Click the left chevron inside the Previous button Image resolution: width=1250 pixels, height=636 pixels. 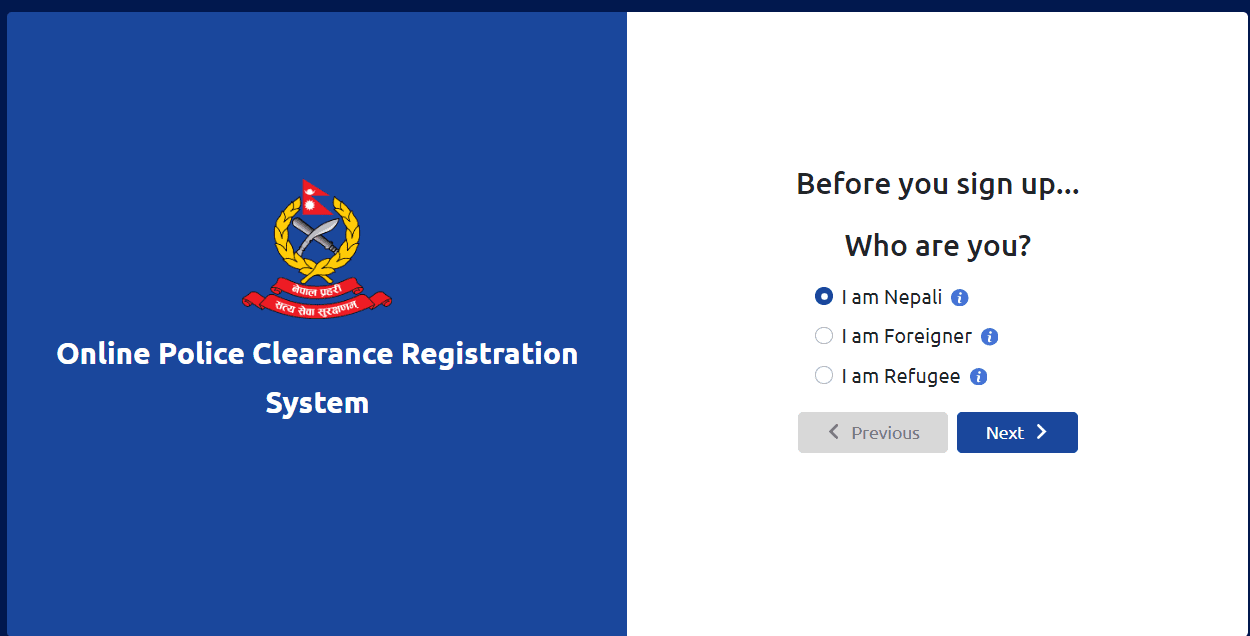point(833,432)
